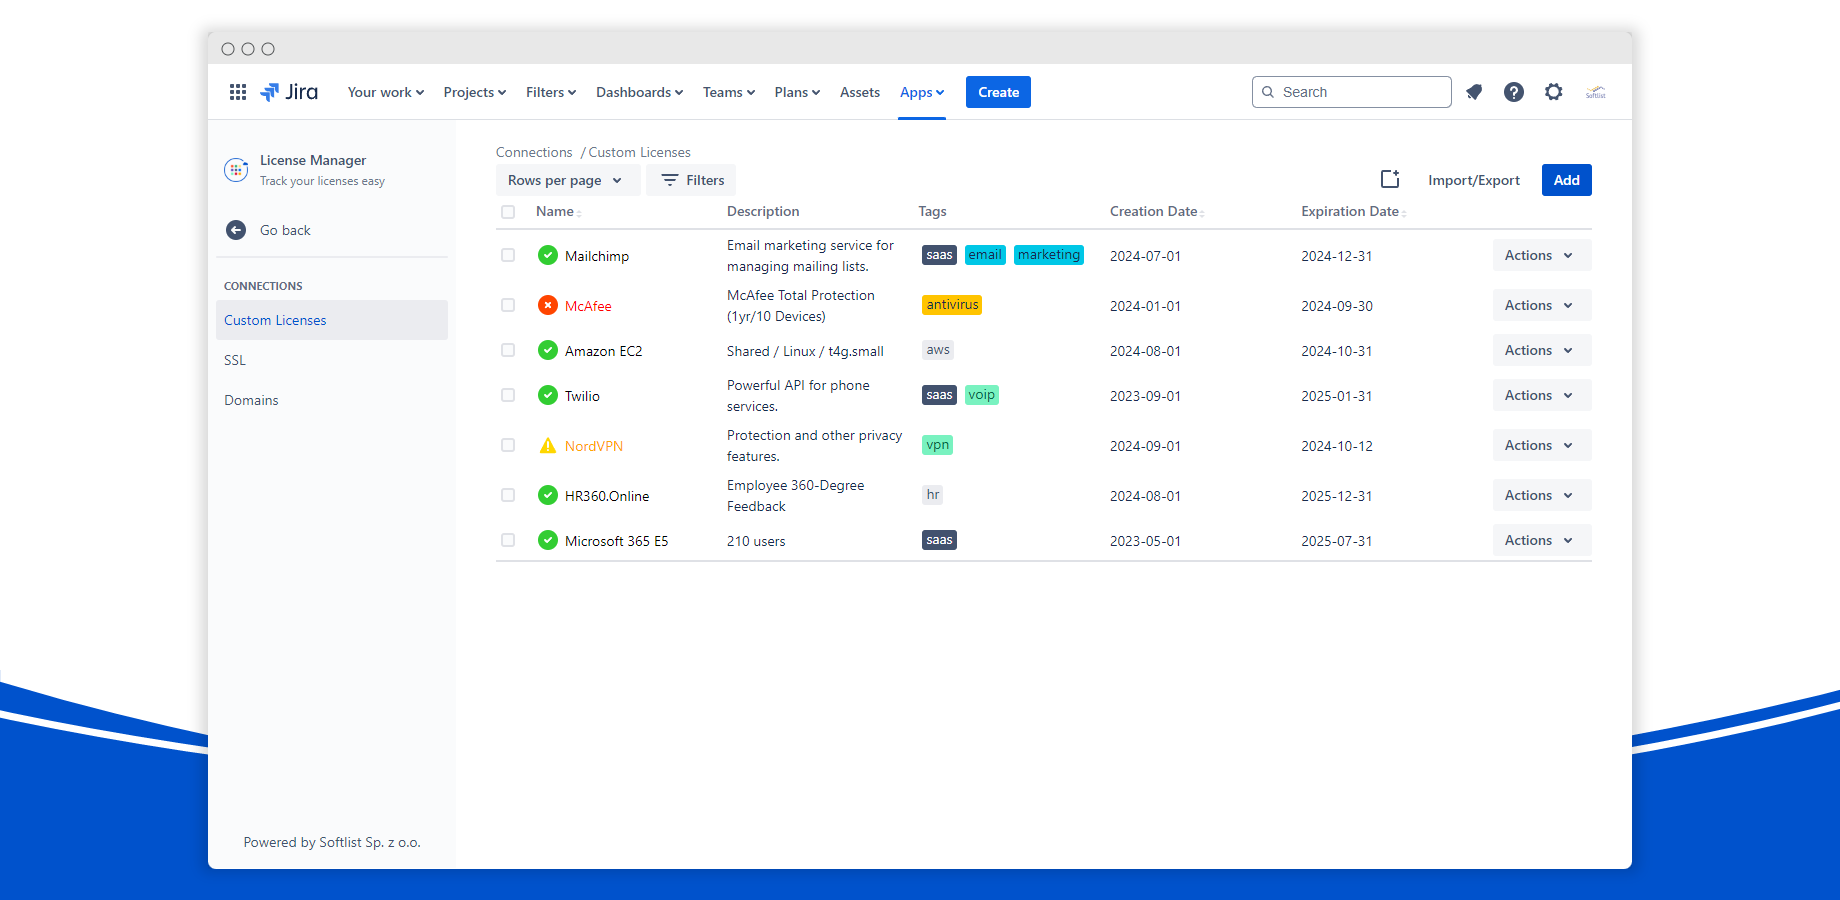1840x900 pixels.
Task: Click the Create button
Action: (x=998, y=92)
